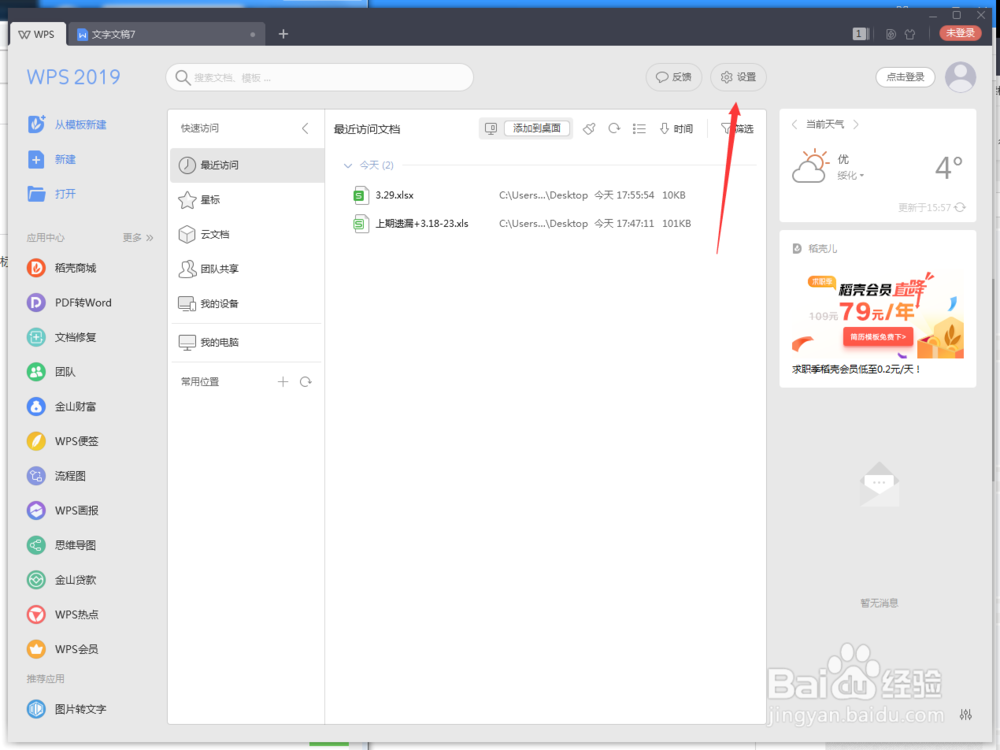Refresh 常用位置 list icon
This screenshot has height=750, width=1000.
(x=305, y=382)
